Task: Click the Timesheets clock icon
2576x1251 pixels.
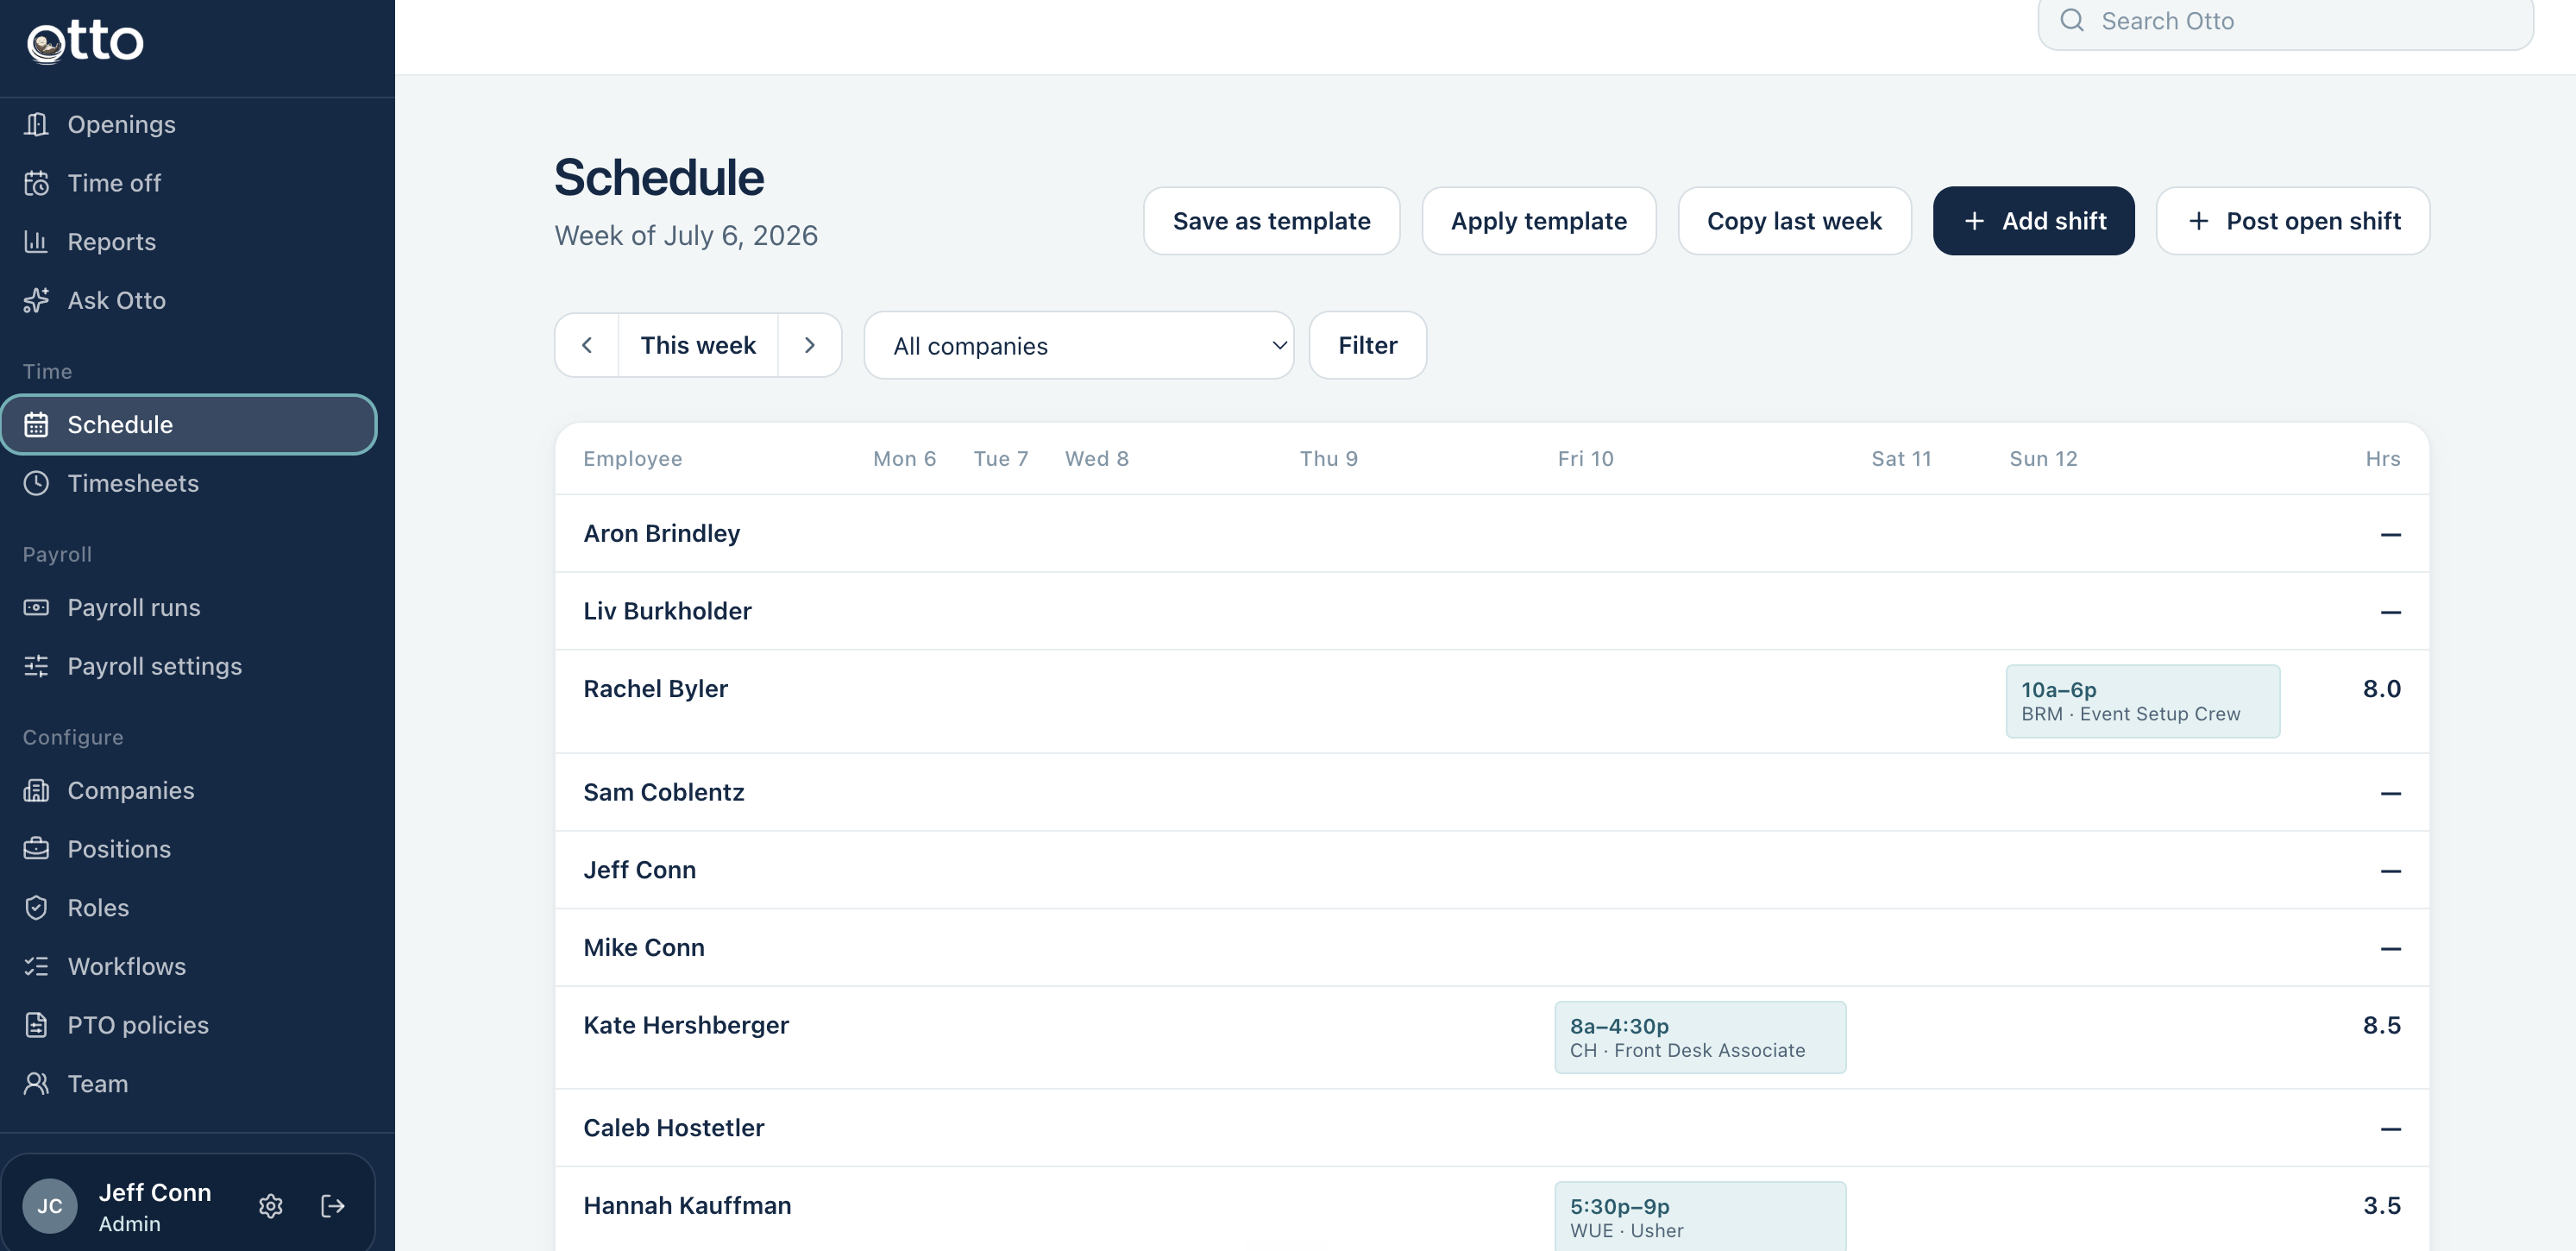Action: pyautogui.click(x=36, y=483)
